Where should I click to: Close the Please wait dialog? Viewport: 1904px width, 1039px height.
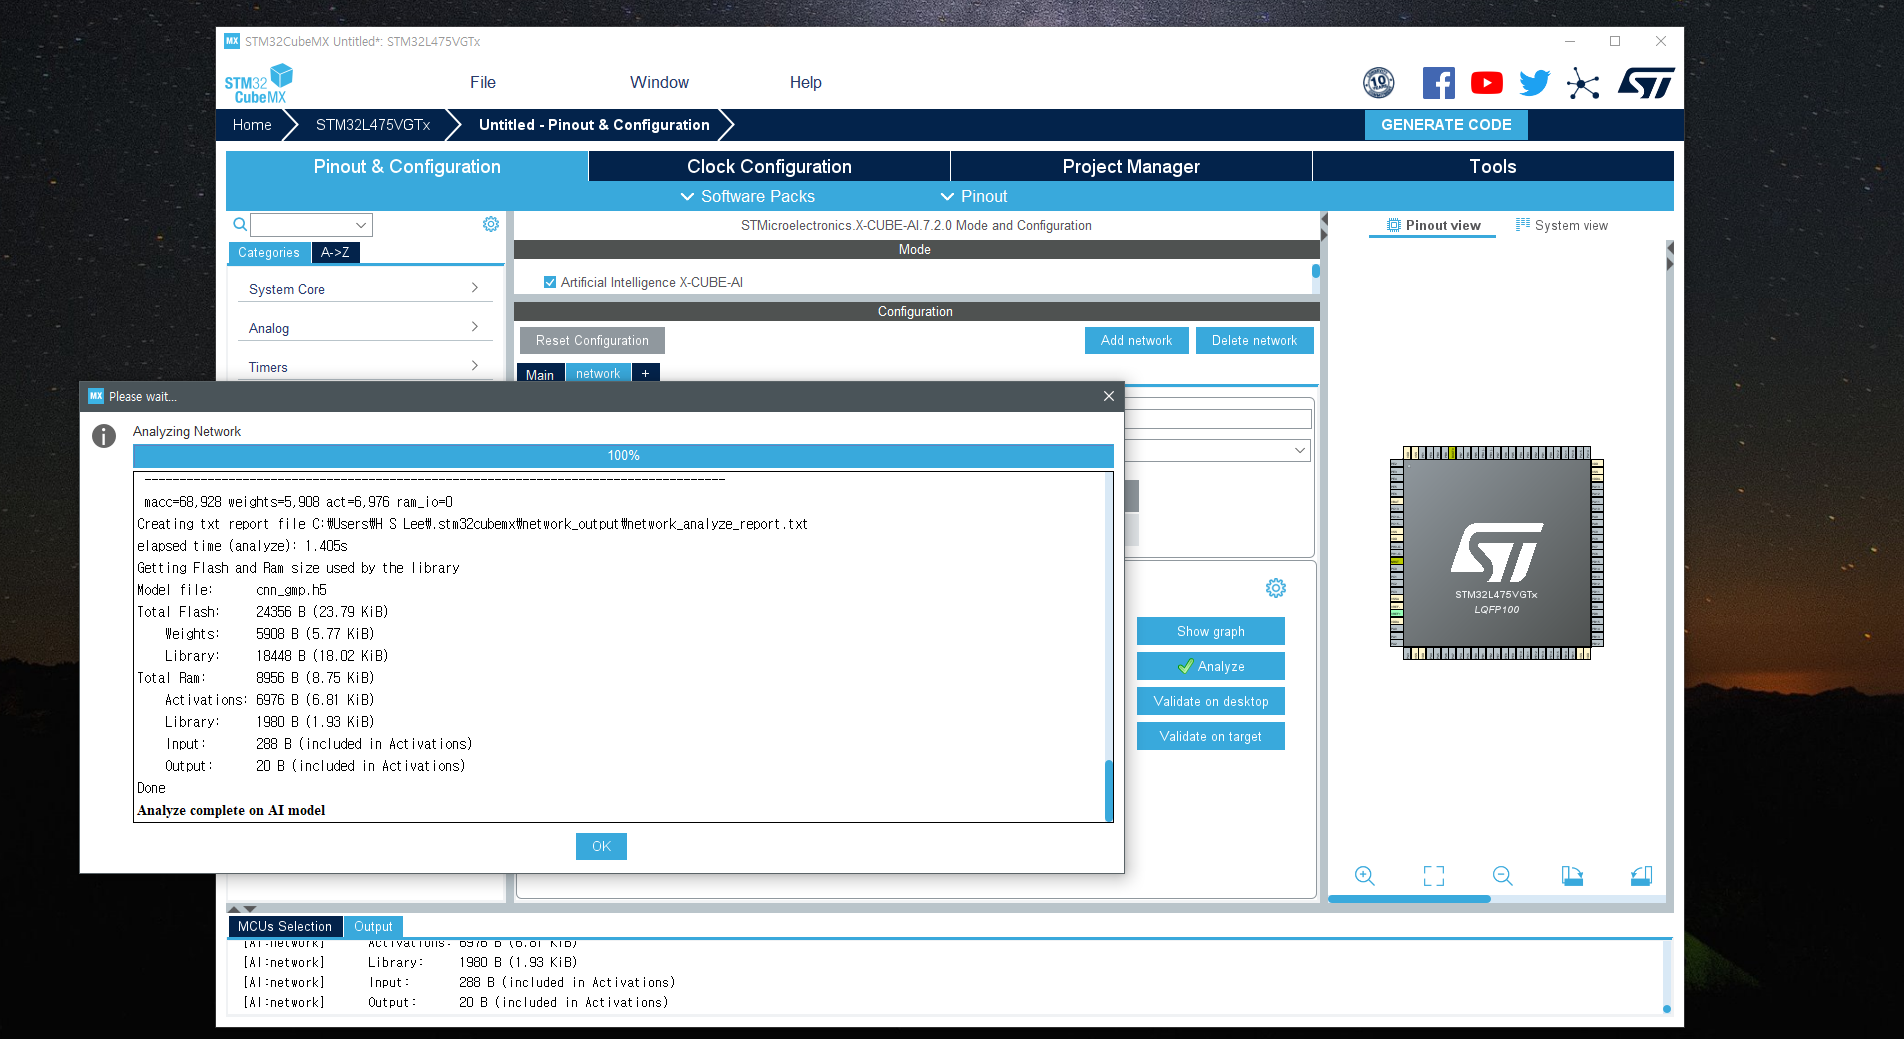point(1109,396)
